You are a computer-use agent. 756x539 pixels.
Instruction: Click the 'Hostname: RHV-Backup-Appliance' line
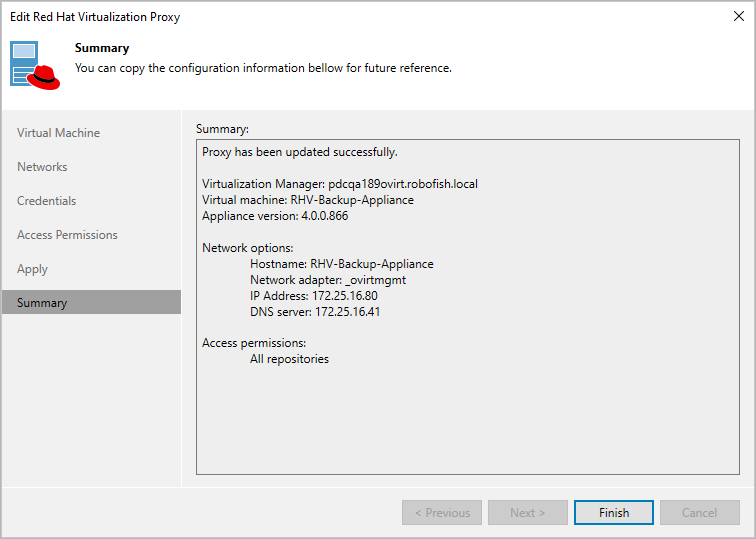click(x=341, y=264)
